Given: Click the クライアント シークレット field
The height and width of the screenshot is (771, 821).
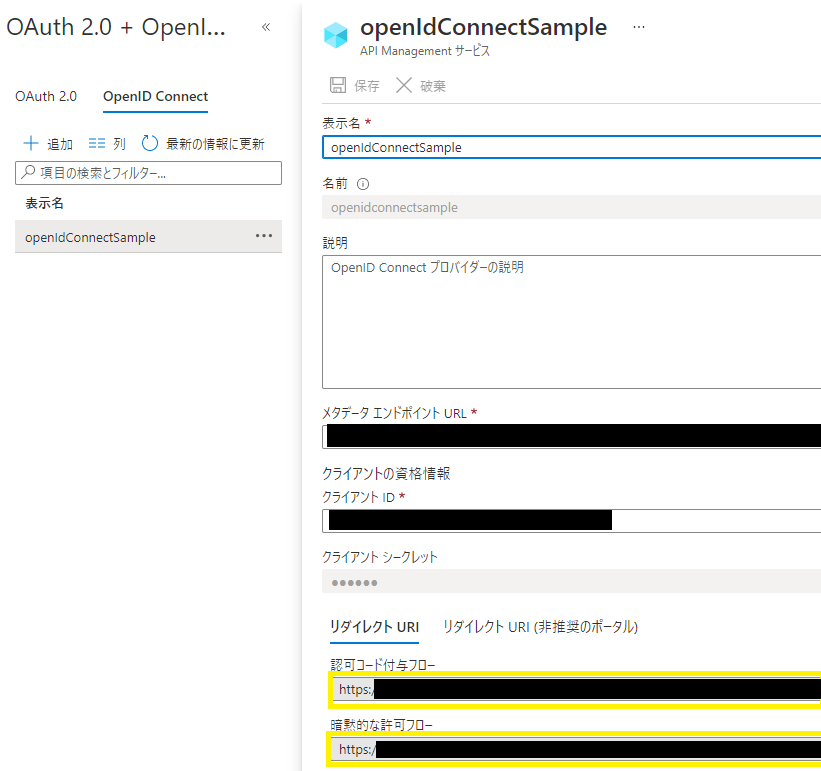Looking at the screenshot, I should pos(571,582).
